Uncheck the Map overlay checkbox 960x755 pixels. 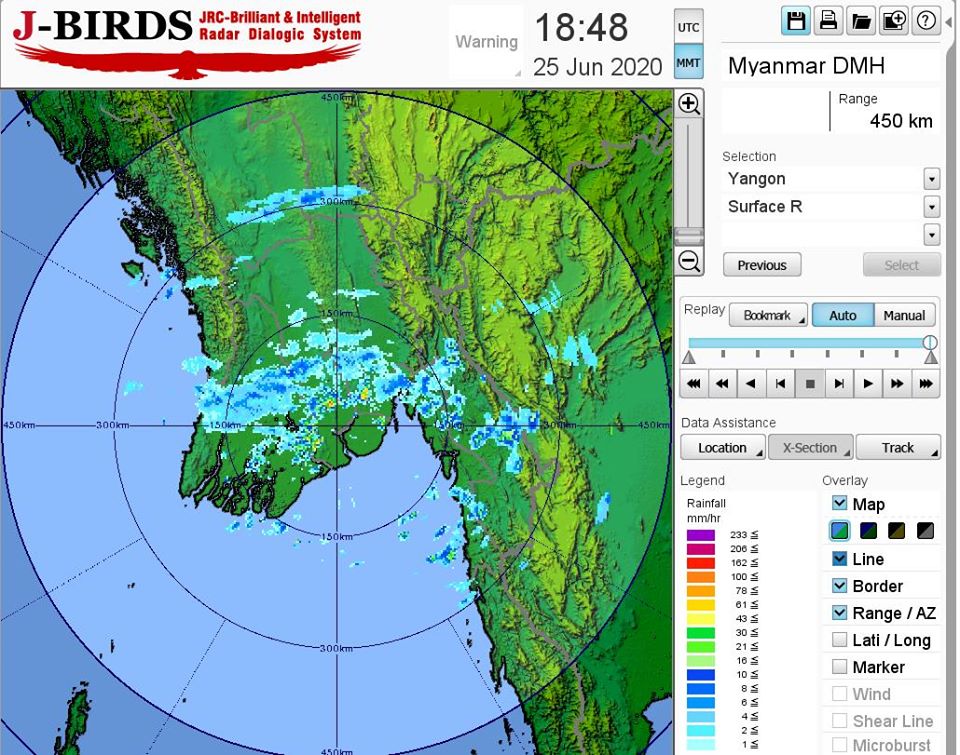pos(840,504)
